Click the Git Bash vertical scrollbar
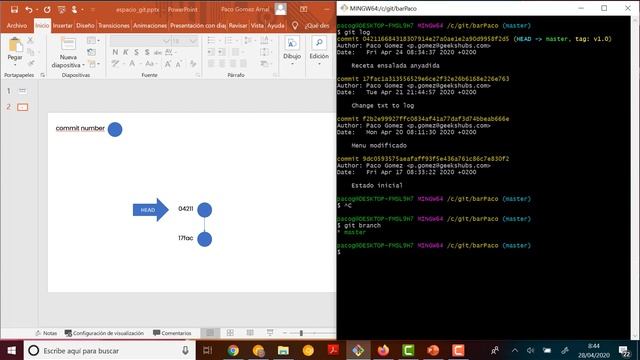The image size is (640, 360). click(635, 178)
